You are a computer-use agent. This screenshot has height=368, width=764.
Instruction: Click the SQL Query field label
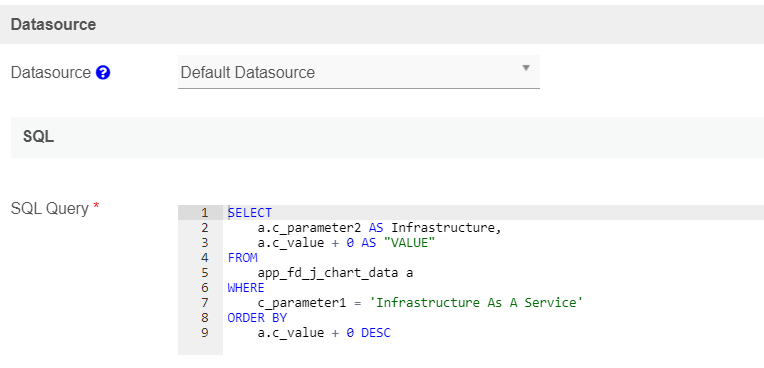(x=50, y=209)
